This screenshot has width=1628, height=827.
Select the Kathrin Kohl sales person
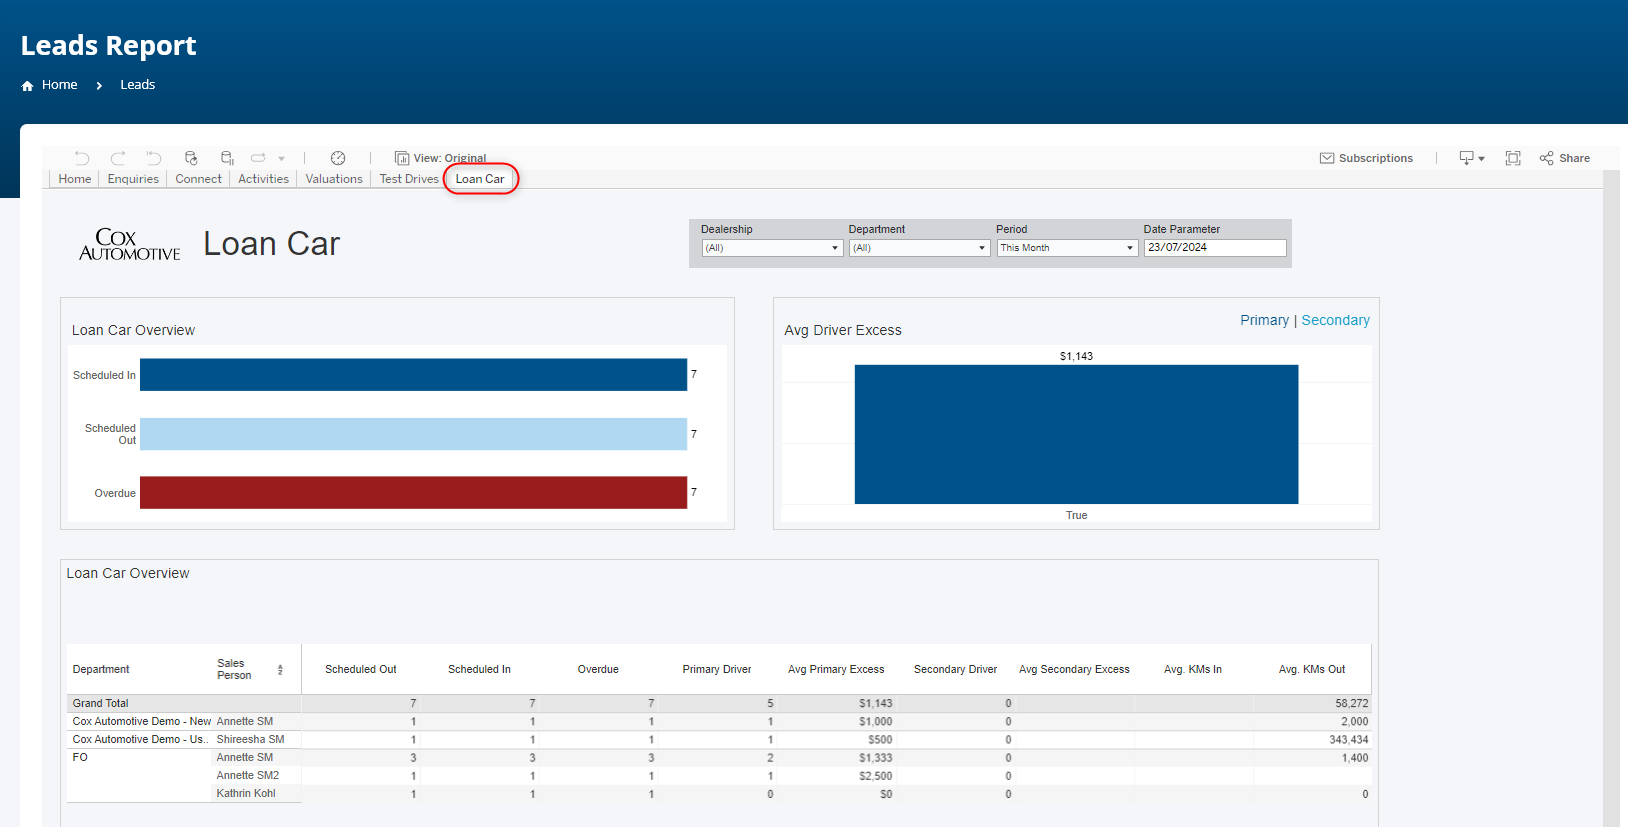(246, 794)
